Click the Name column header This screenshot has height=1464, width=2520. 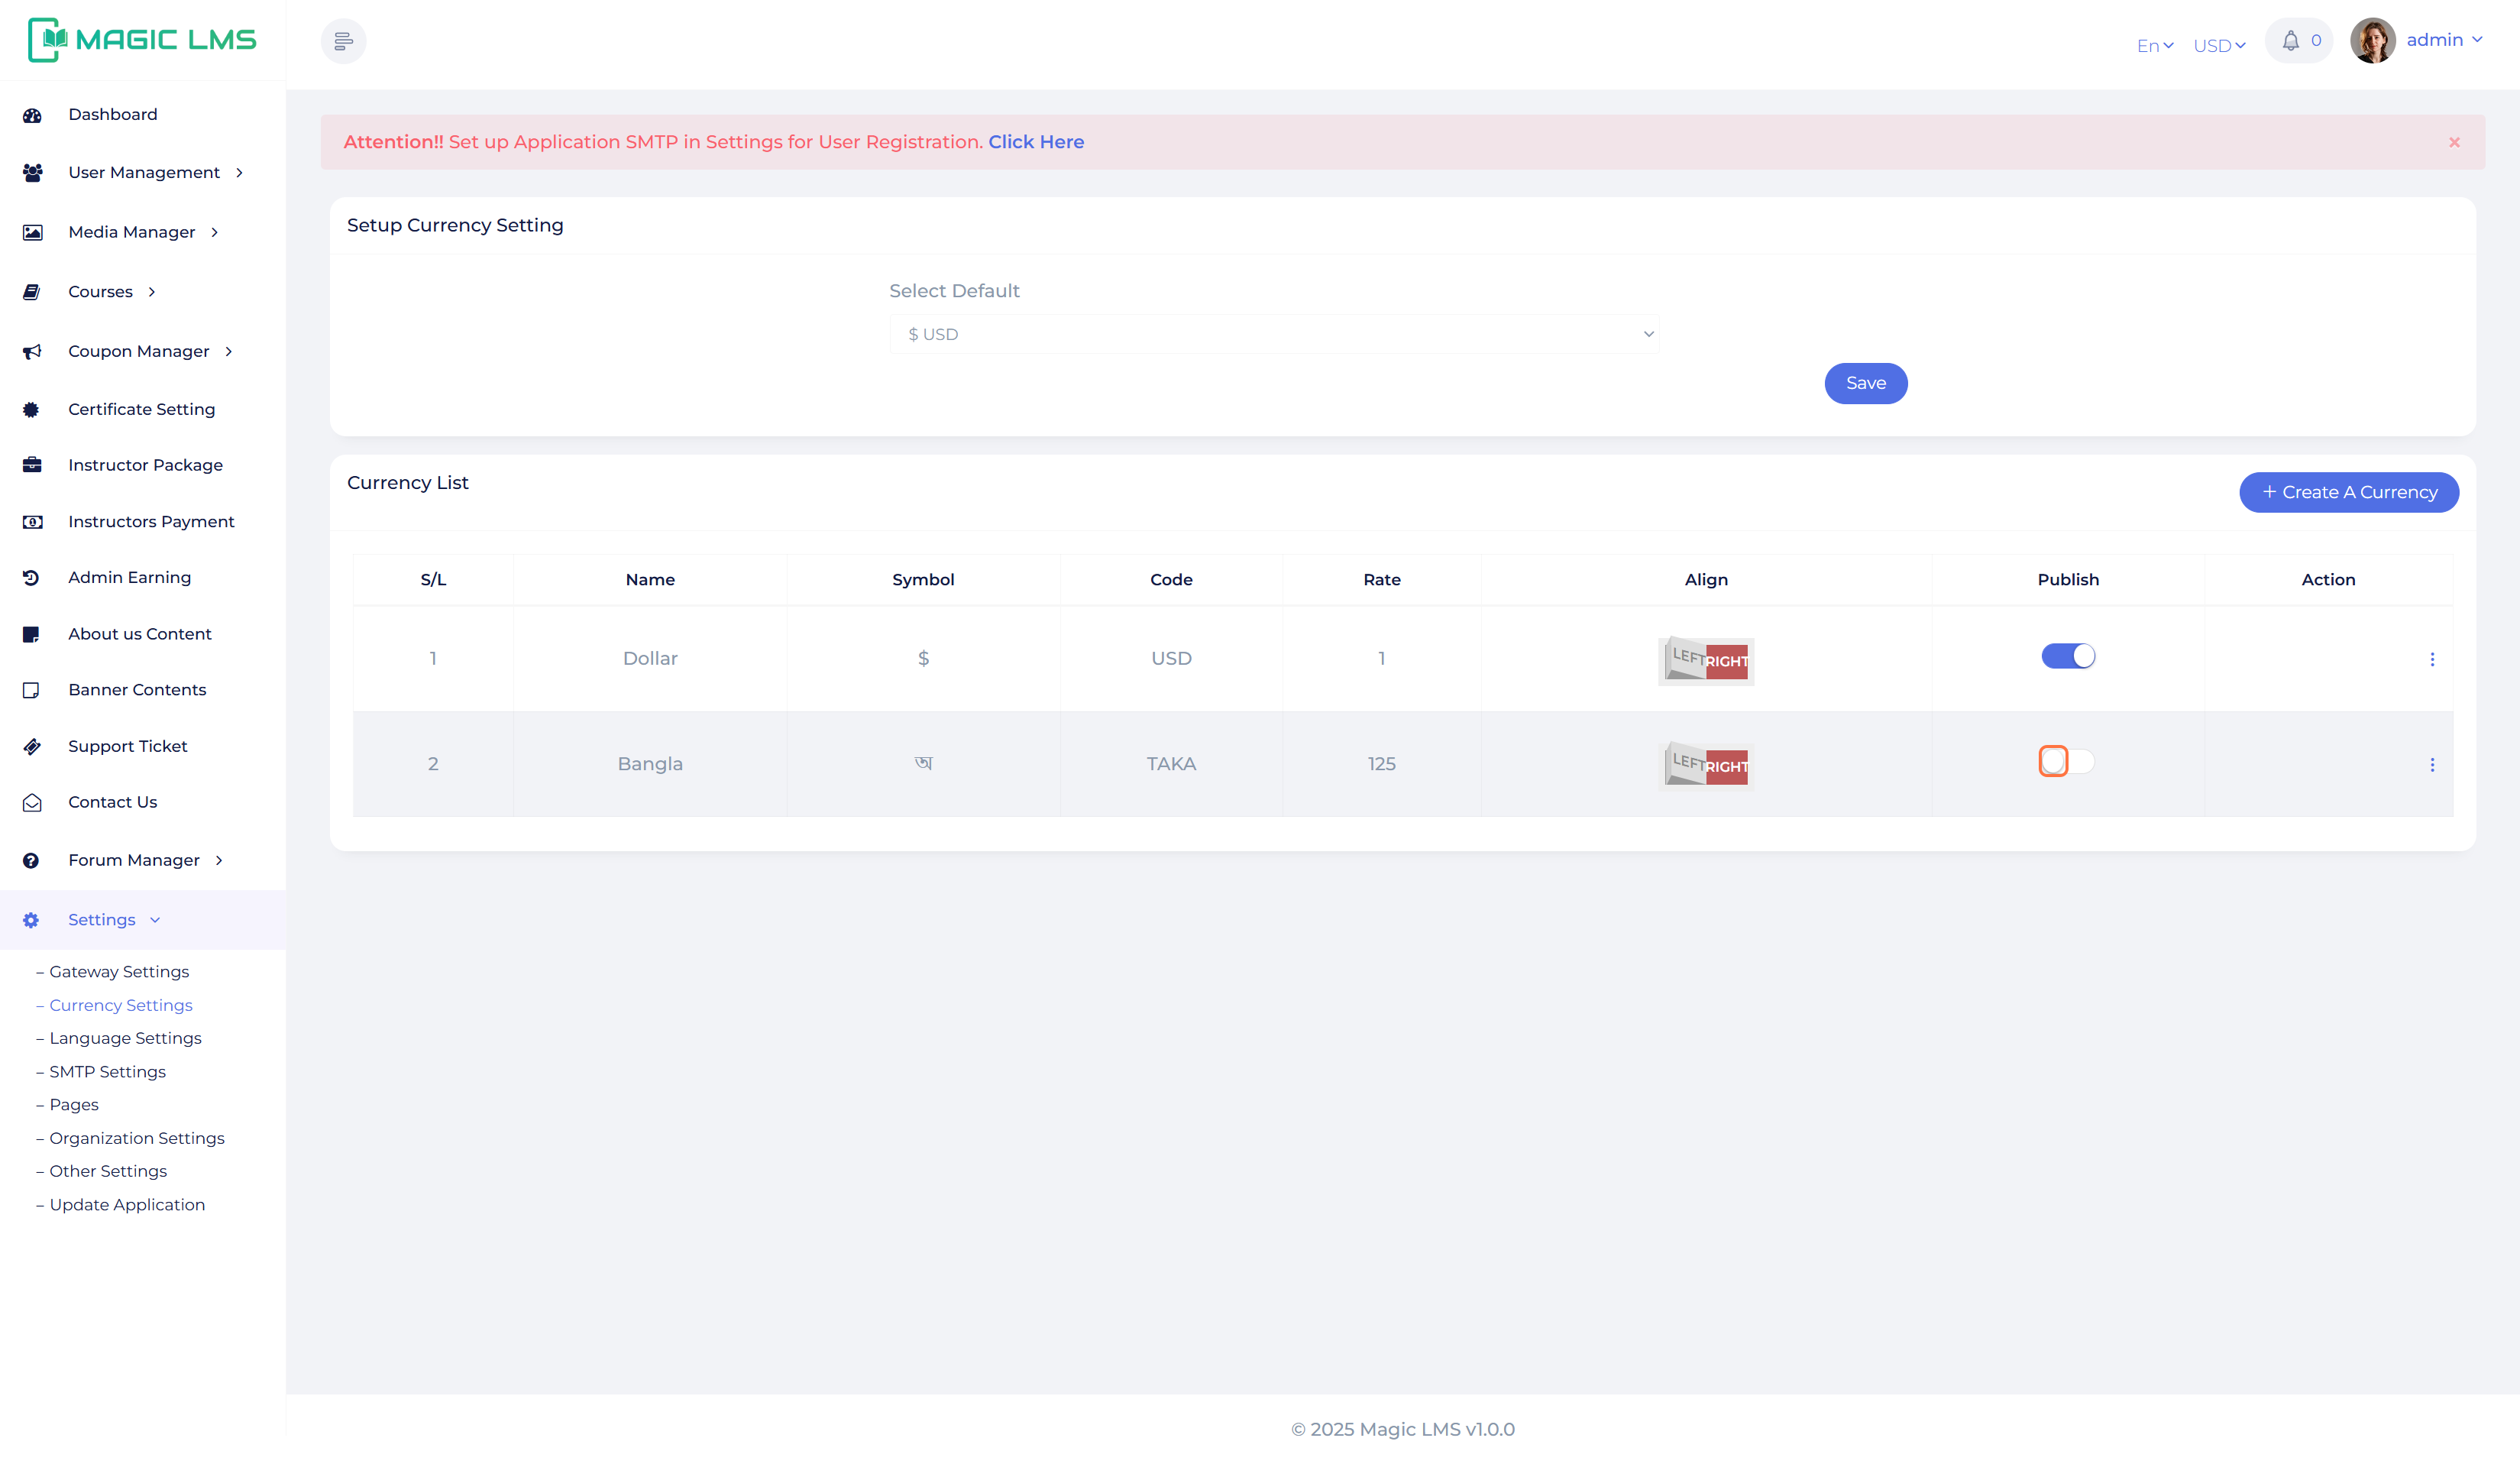click(x=650, y=580)
